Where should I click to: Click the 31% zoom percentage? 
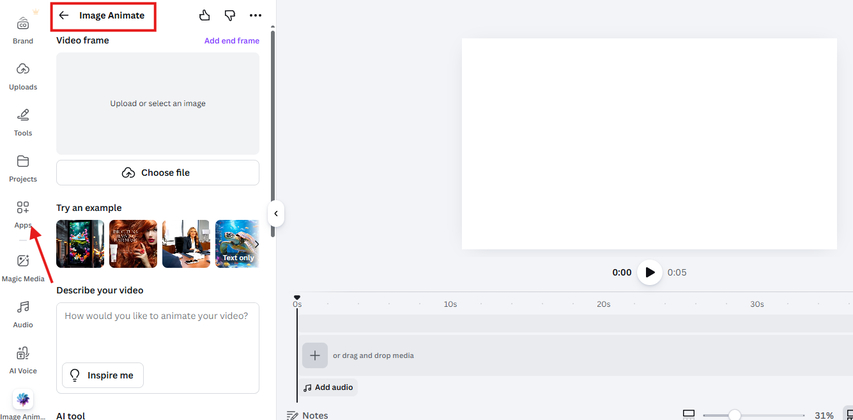824,416
